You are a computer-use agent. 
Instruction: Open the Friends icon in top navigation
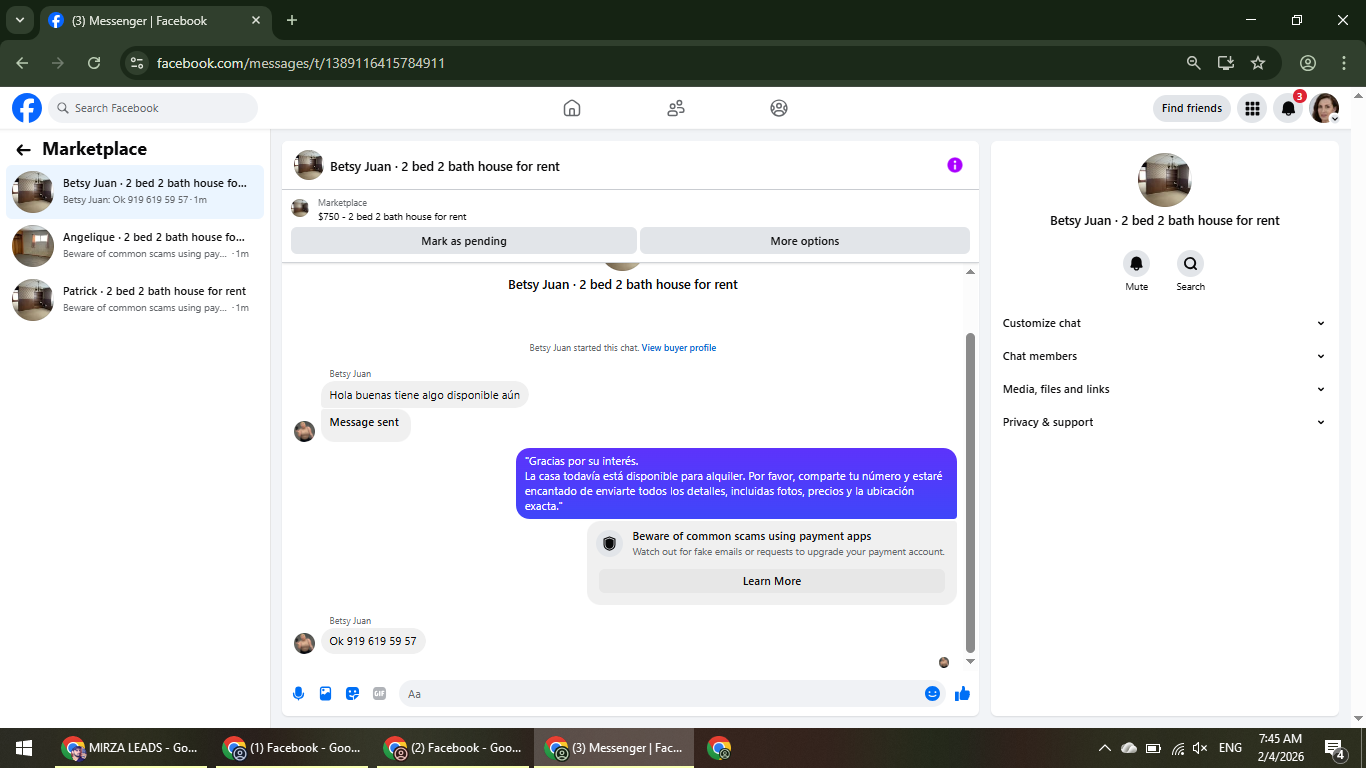coord(676,108)
